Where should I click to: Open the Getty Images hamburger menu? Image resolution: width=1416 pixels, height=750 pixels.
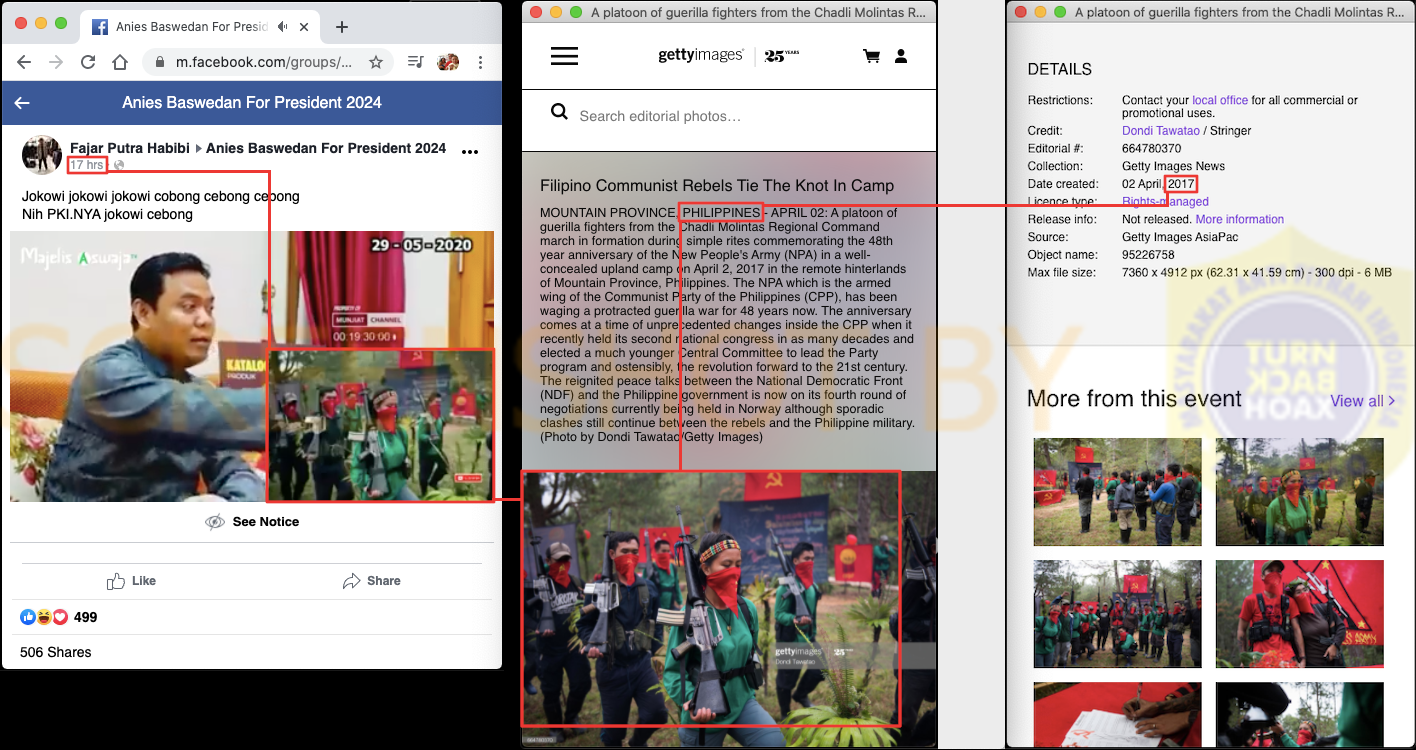tap(564, 56)
